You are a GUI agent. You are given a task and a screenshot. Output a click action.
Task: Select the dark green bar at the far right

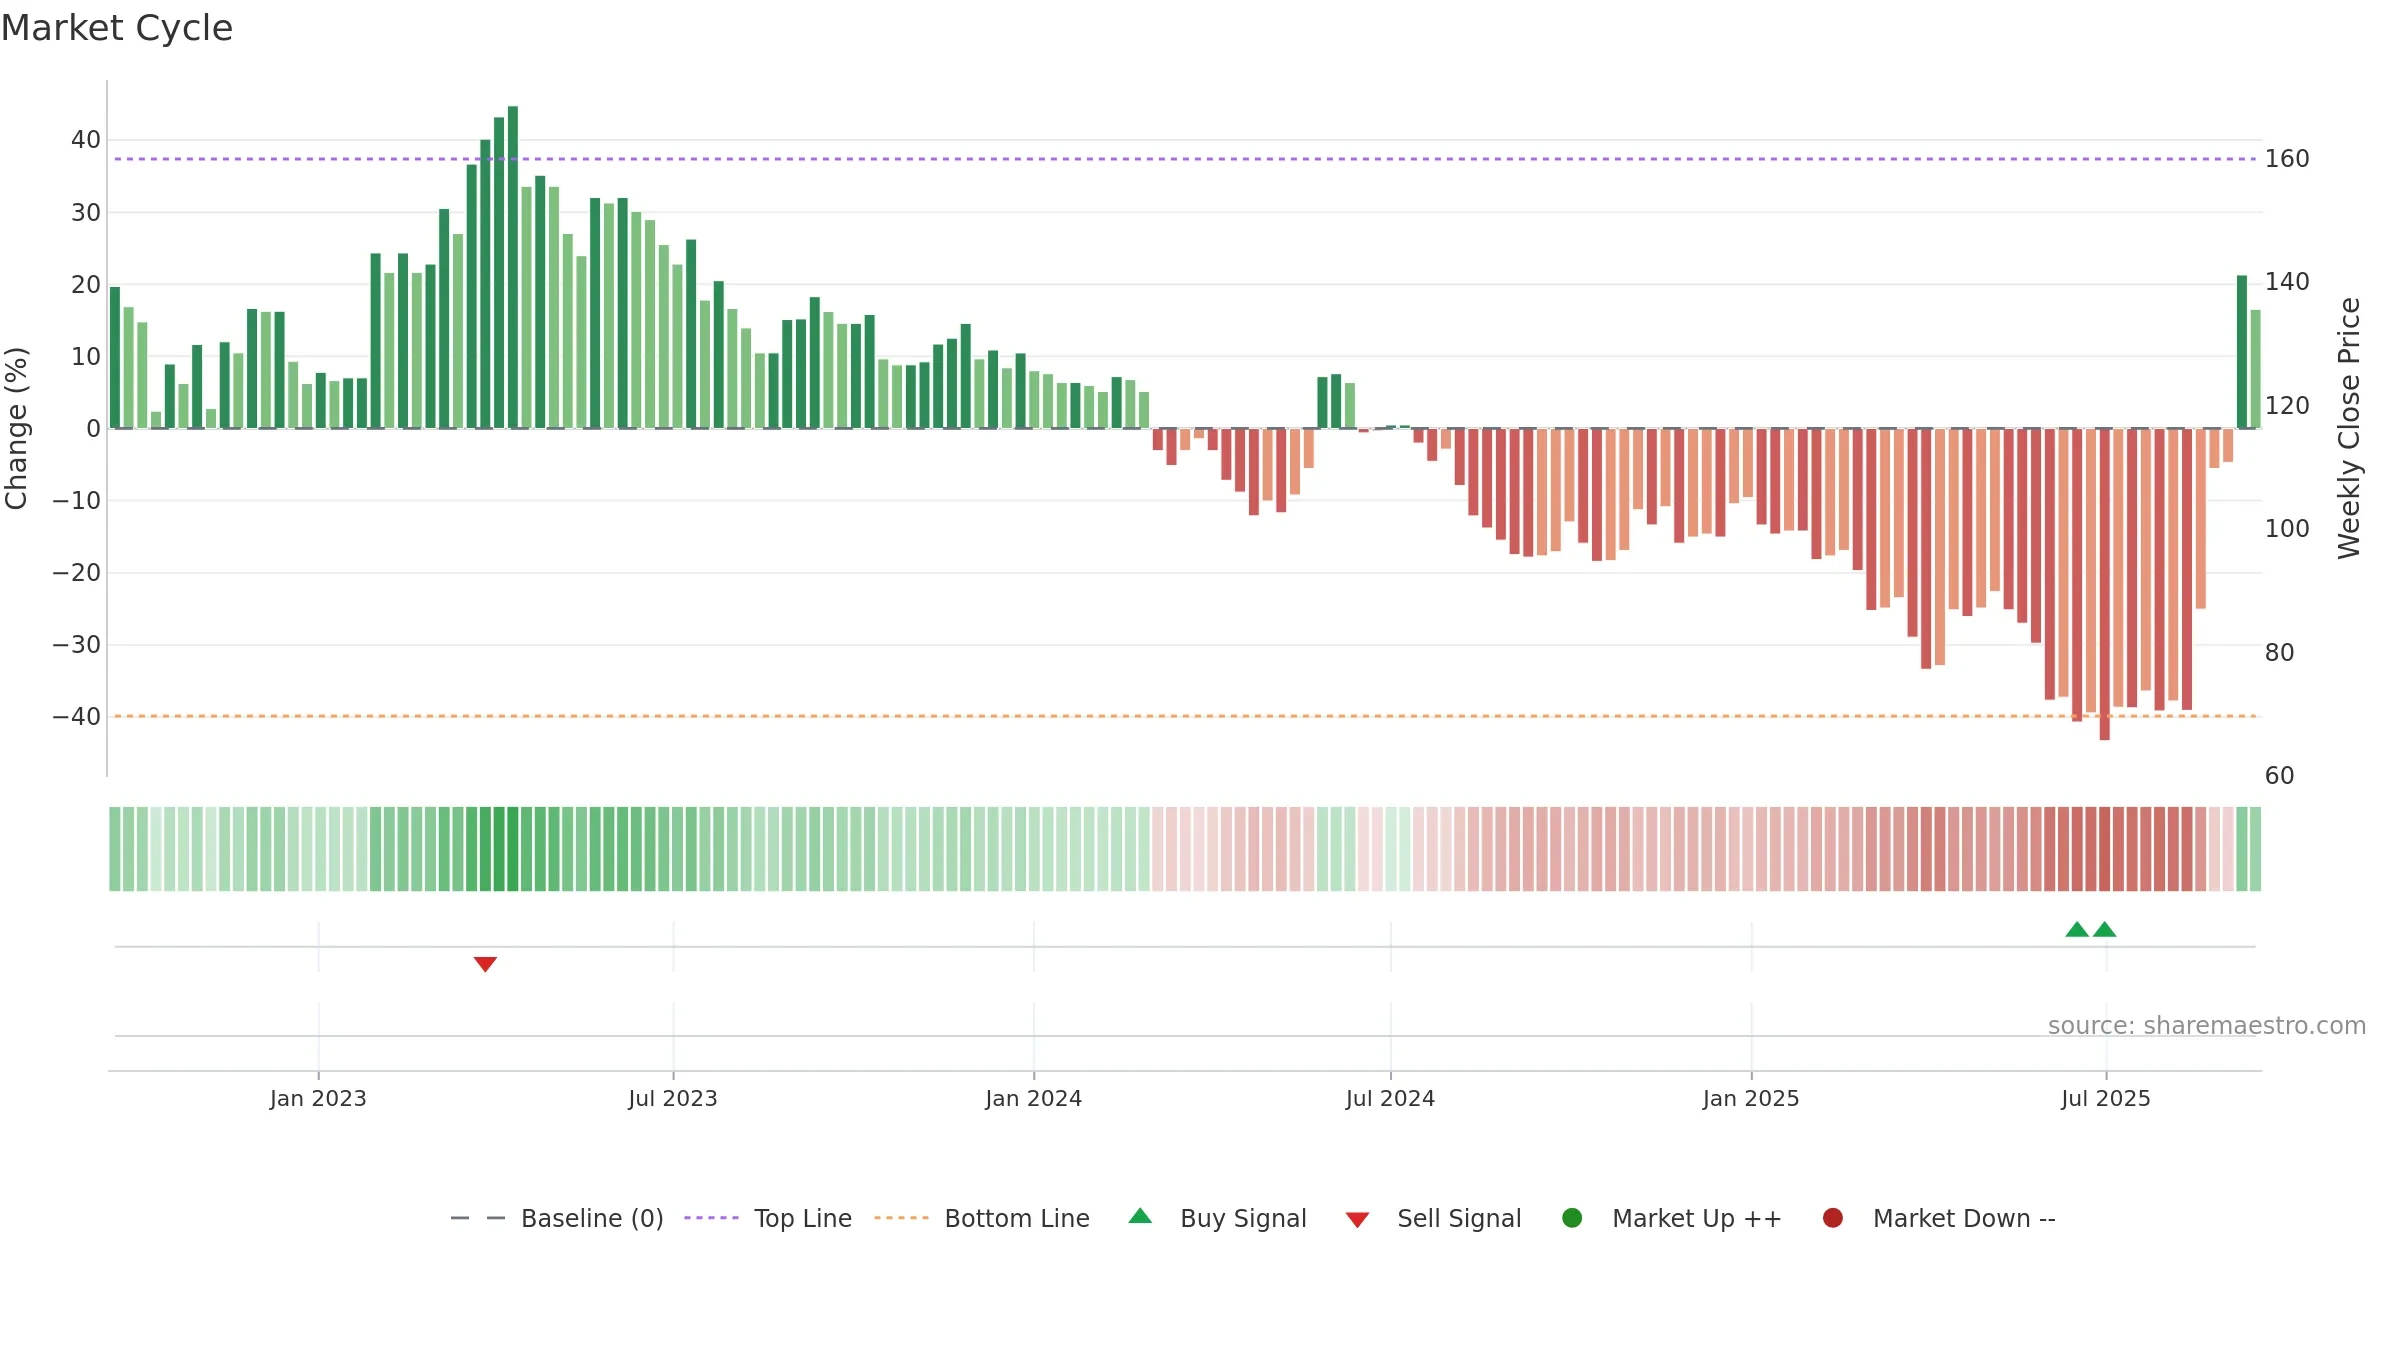click(x=2242, y=352)
